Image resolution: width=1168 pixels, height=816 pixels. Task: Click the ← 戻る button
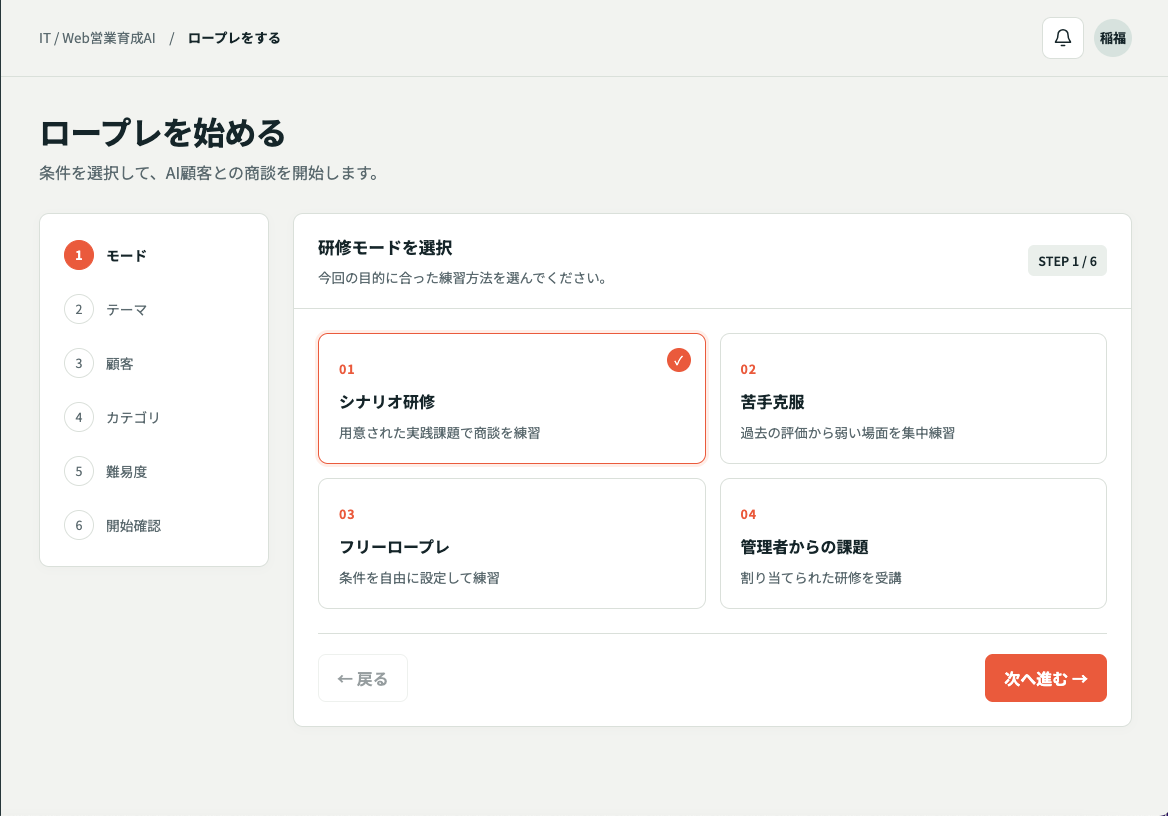click(363, 678)
